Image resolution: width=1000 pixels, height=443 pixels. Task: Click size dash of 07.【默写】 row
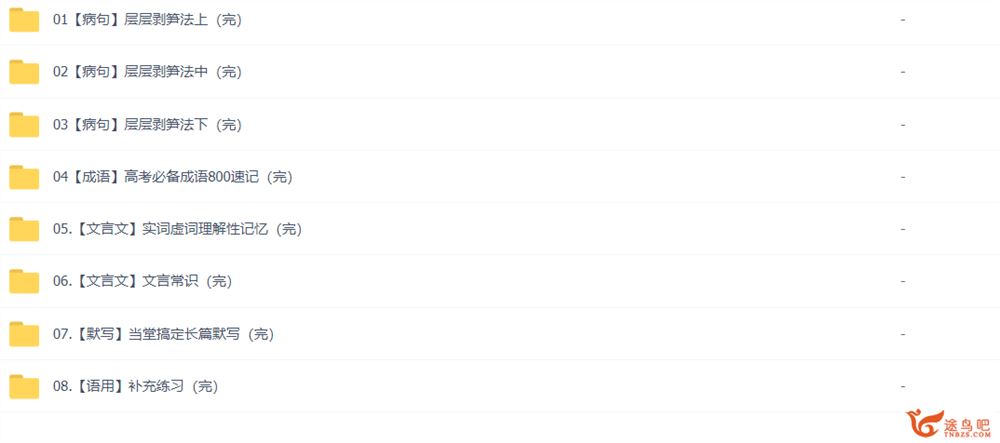tap(903, 335)
